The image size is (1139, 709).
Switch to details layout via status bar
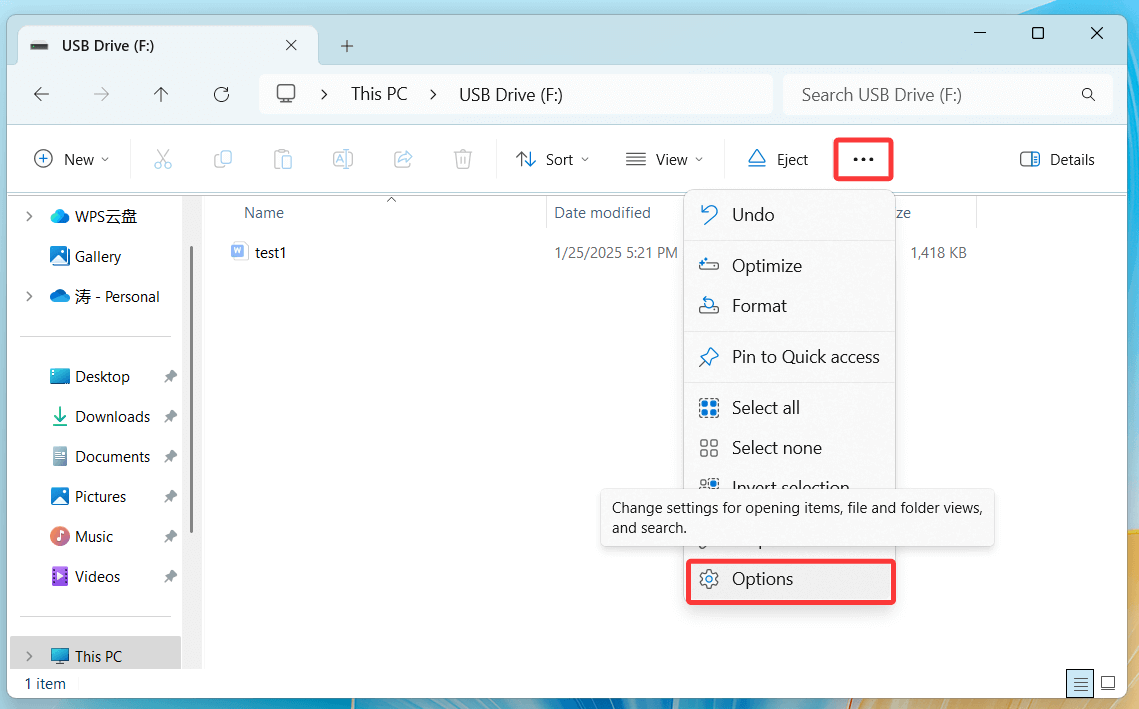coord(1080,683)
